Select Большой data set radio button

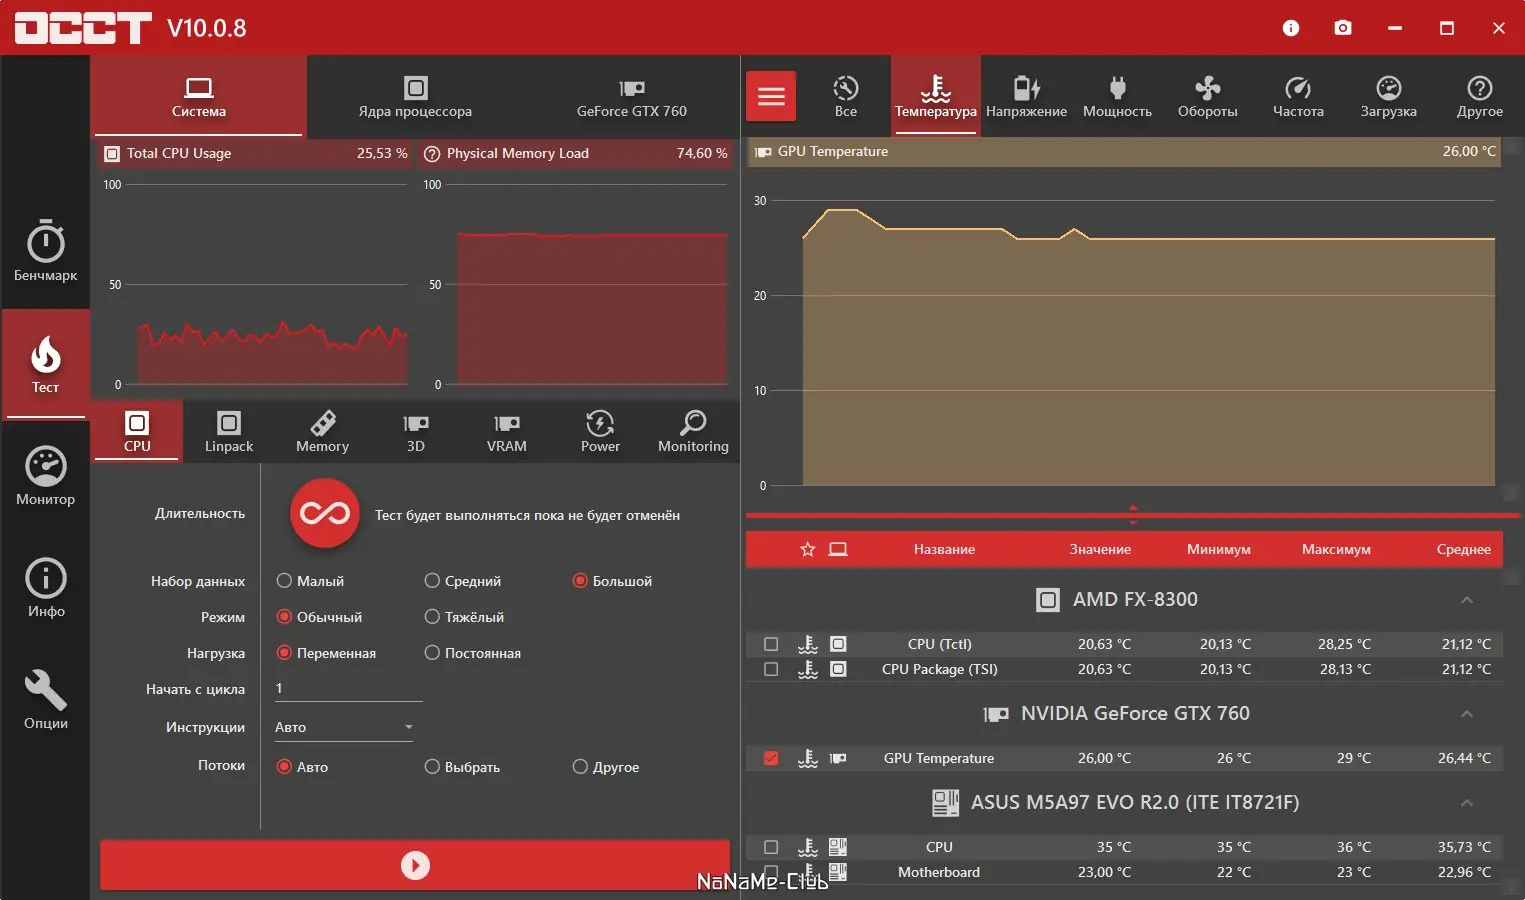[612, 581]
